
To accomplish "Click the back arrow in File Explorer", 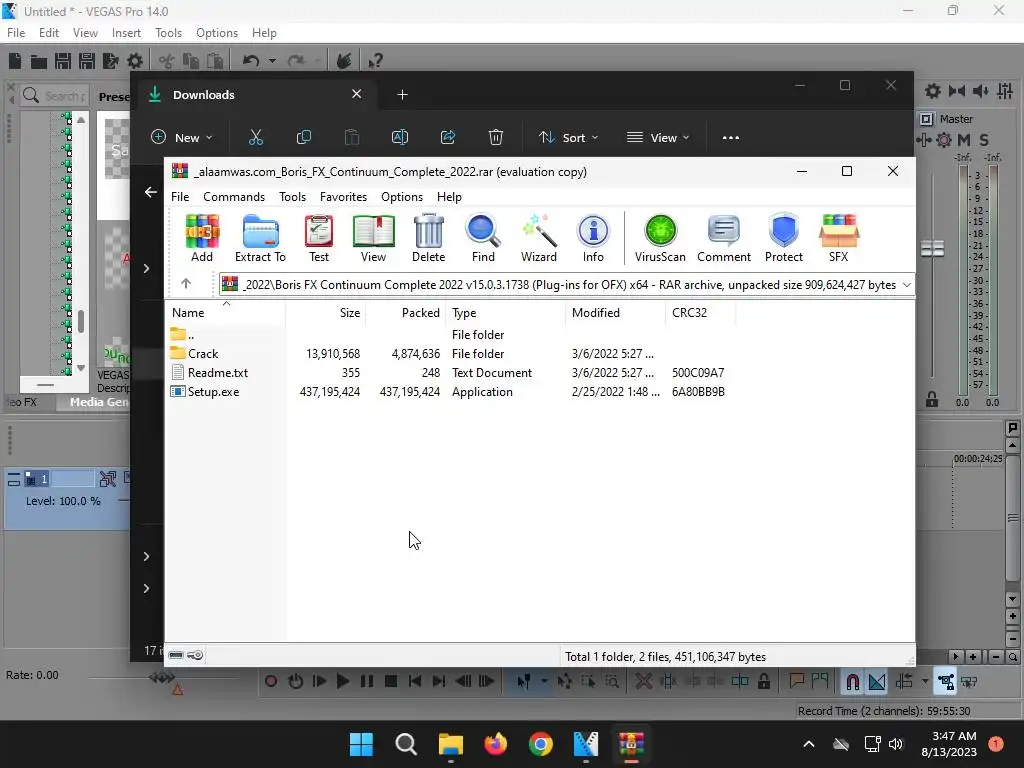I will pos(151,192).
